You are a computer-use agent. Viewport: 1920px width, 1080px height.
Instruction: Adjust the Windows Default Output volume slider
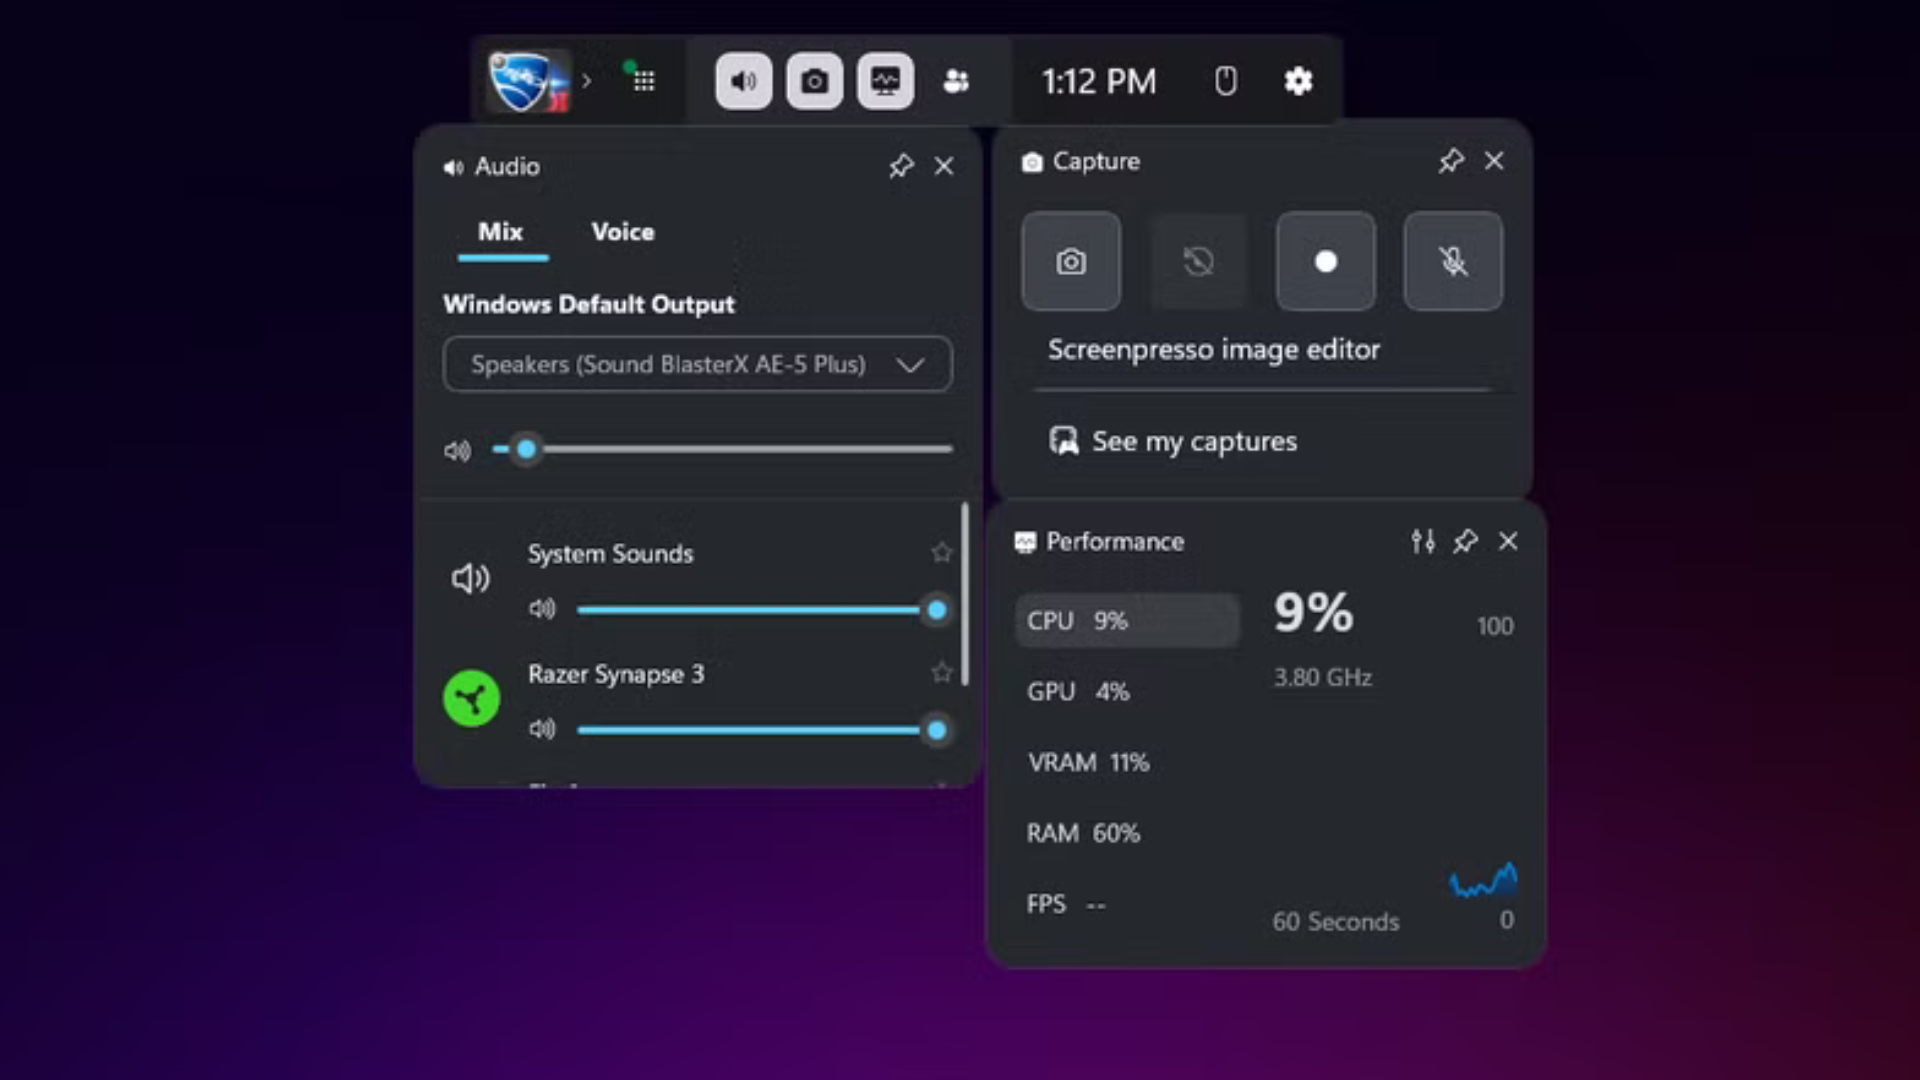(527, 449)
